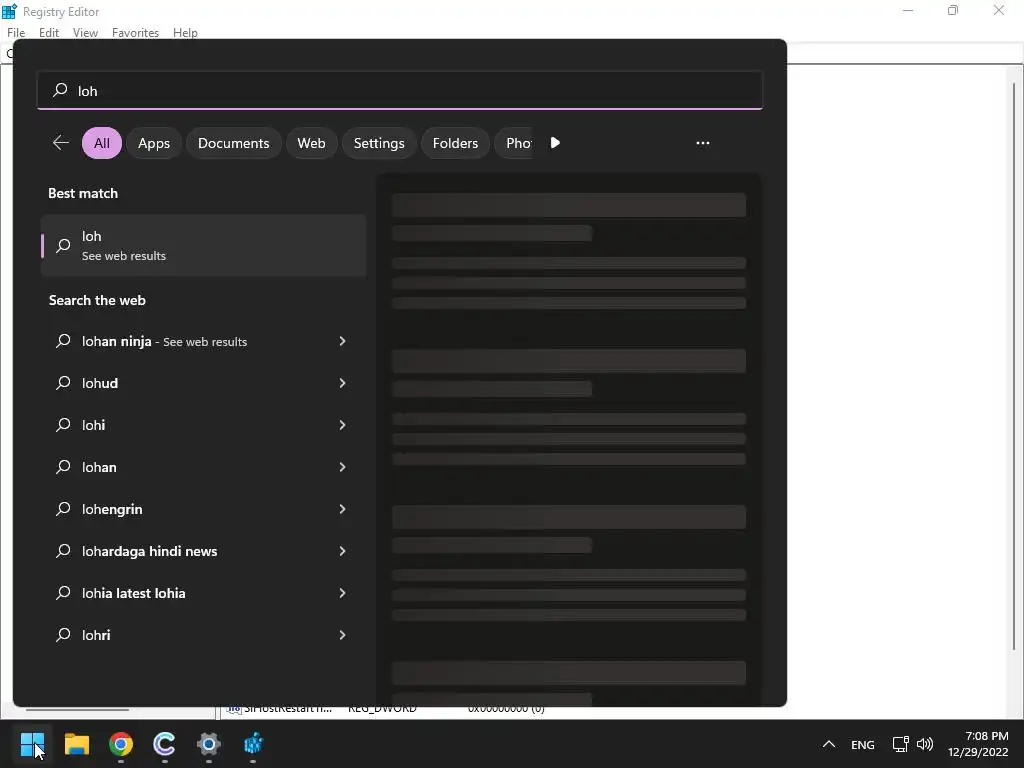Open lohia latest lohia suggestion
The height and width of the screenshot is (768, 1024).
(204, 592)
